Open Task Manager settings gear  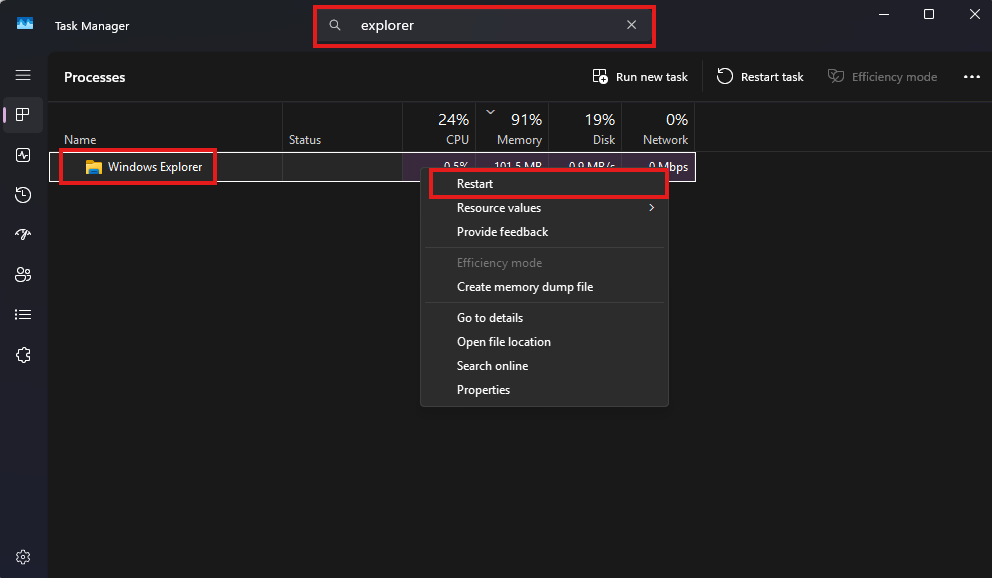(23, 557)
